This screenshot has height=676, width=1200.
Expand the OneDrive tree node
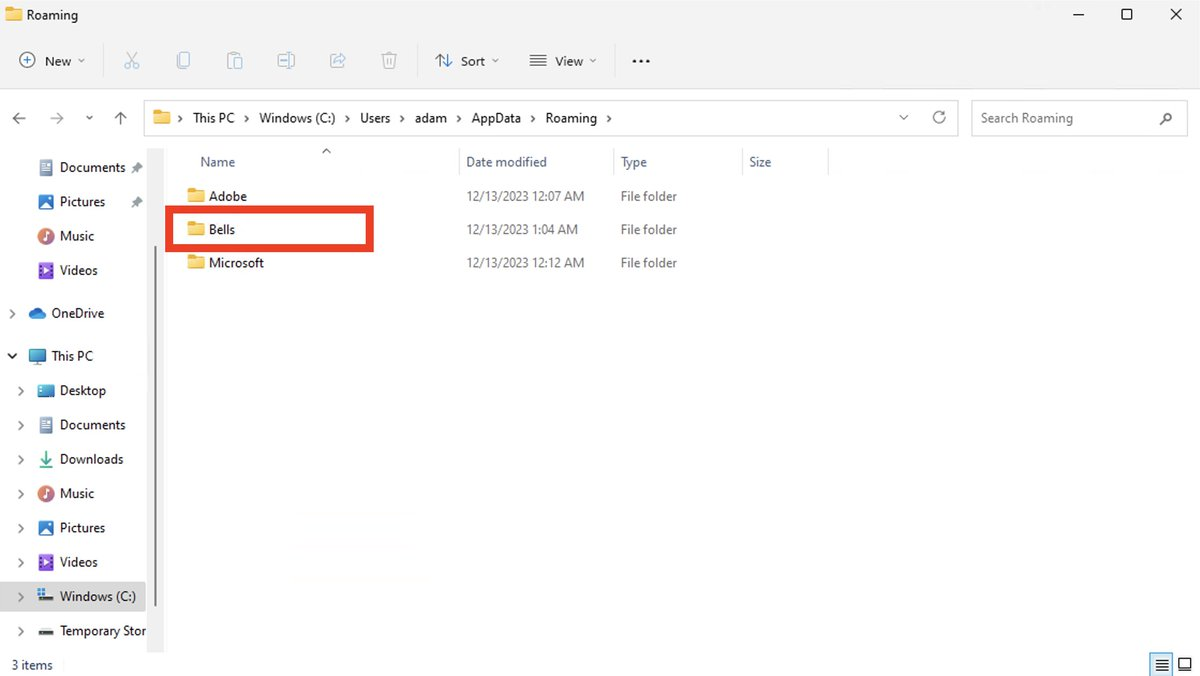pos(12,314)
